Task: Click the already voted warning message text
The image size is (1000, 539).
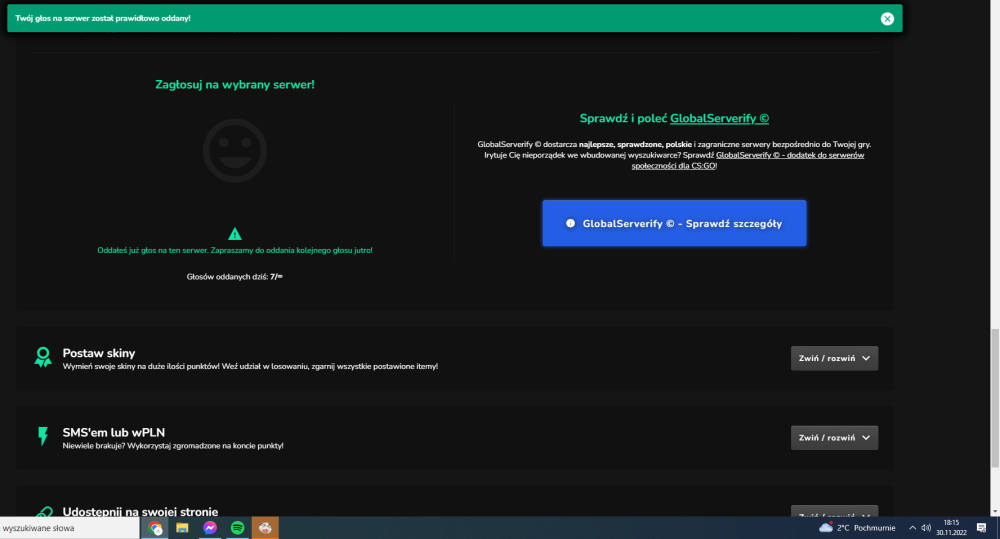Action: pos(235,251)
